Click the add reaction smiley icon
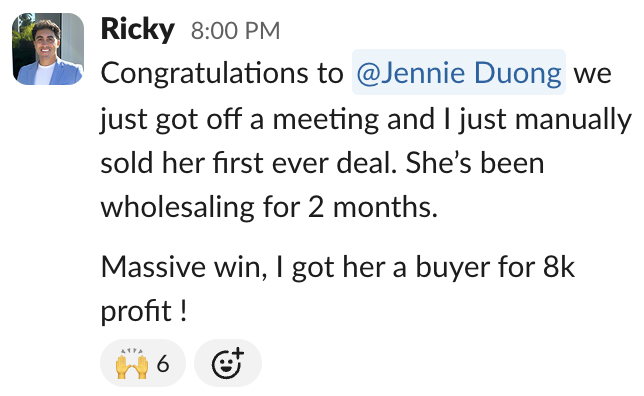Image resolution: width=644 pixels, height=396 pixels. (228, 363)
